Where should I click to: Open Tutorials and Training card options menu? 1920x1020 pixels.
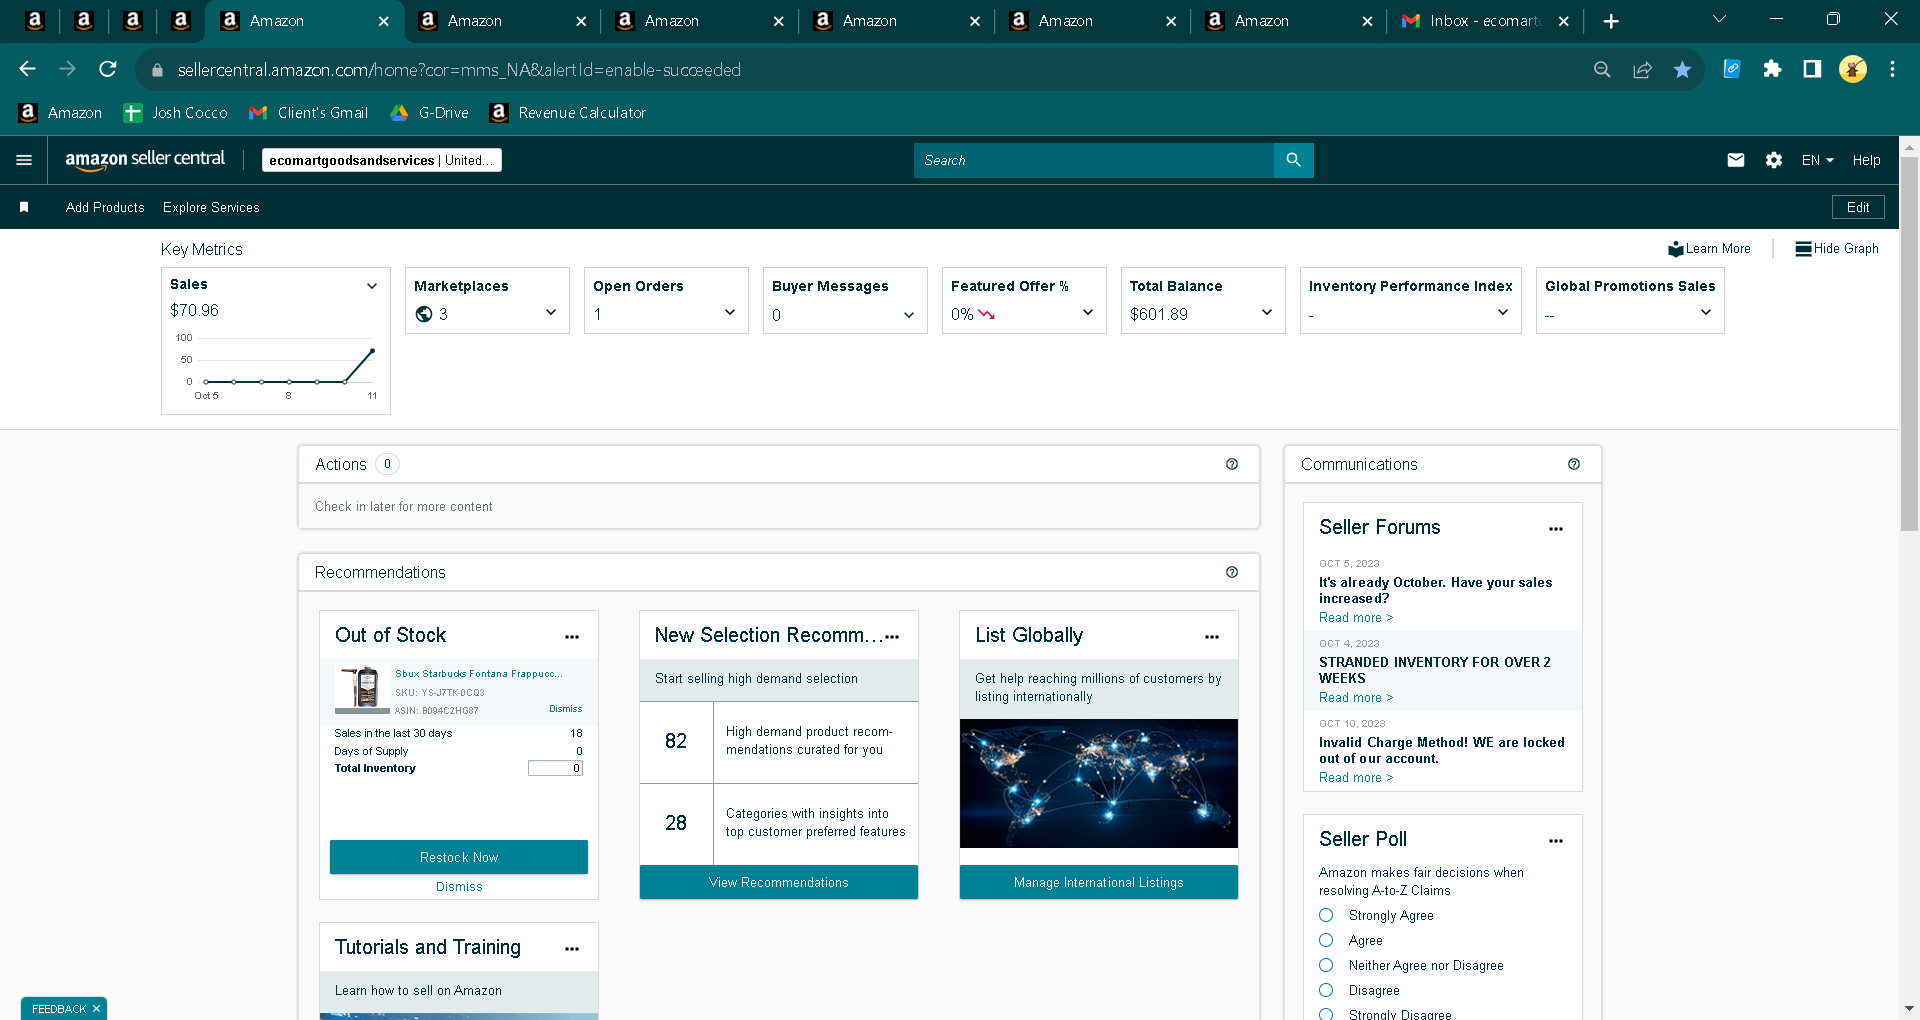click(x=572, y=949)
